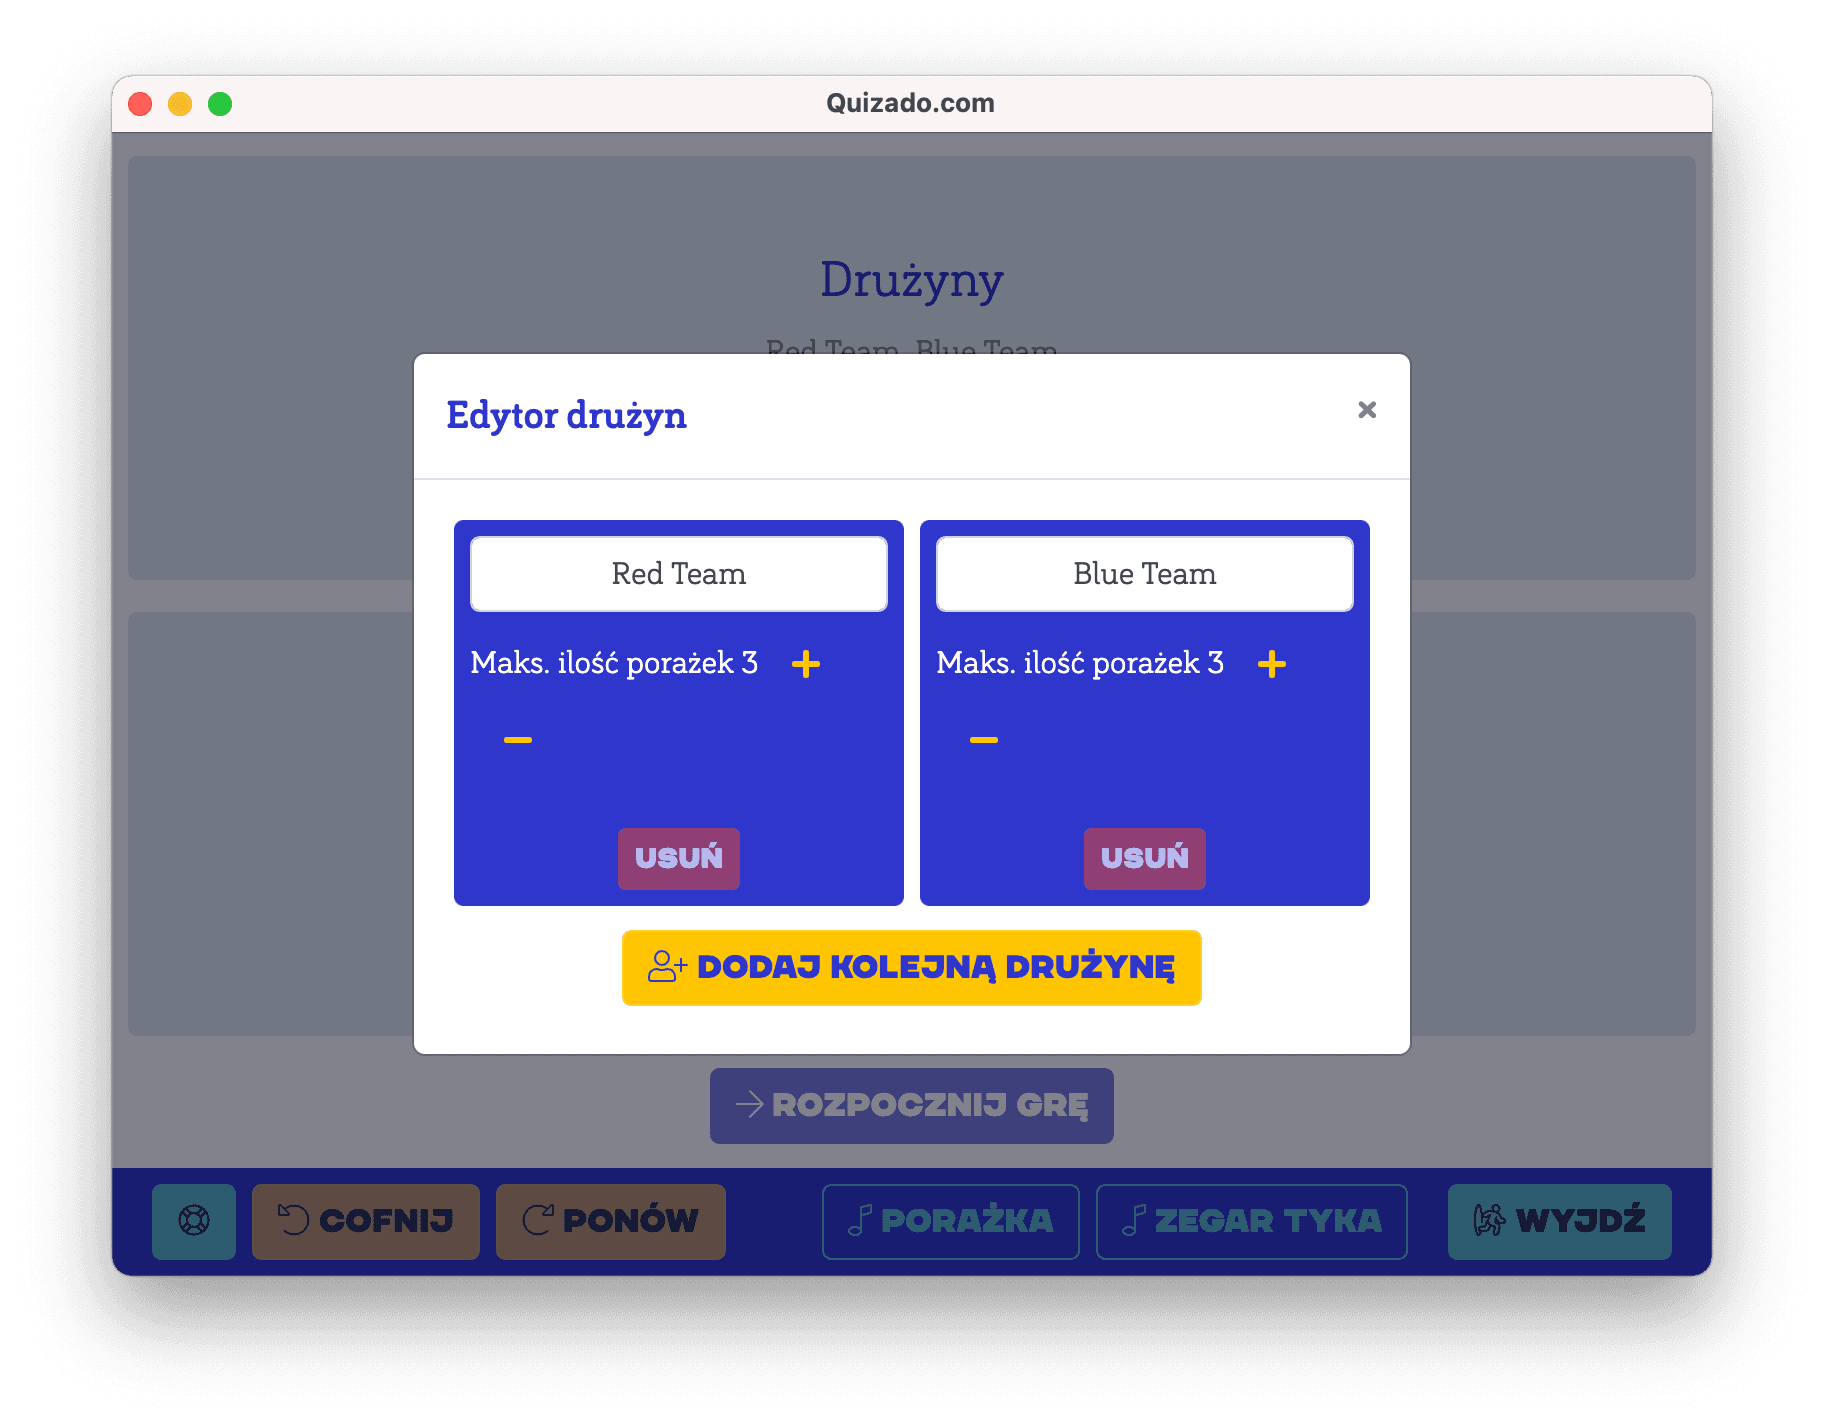Click the add-user icon on the yellow button
The height and width of the screenshot is (1424, 1824).
(x=667, y=967)
